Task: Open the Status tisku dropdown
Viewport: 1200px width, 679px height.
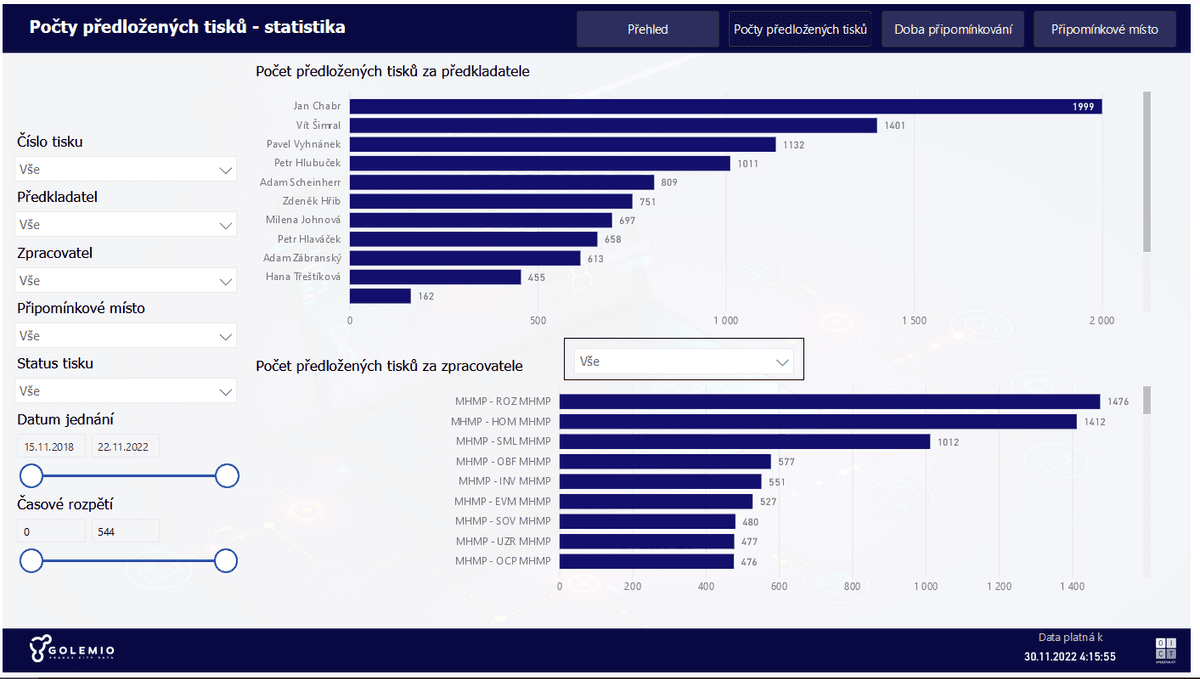Action: tap(125, 391)
